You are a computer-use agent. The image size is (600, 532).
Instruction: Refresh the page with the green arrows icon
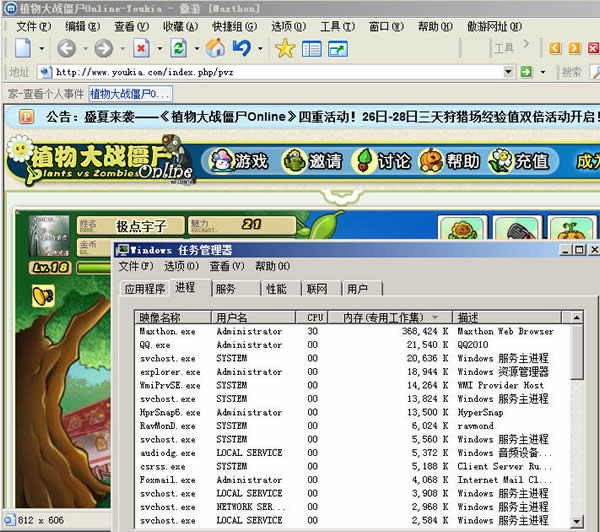tap(178, 48)
